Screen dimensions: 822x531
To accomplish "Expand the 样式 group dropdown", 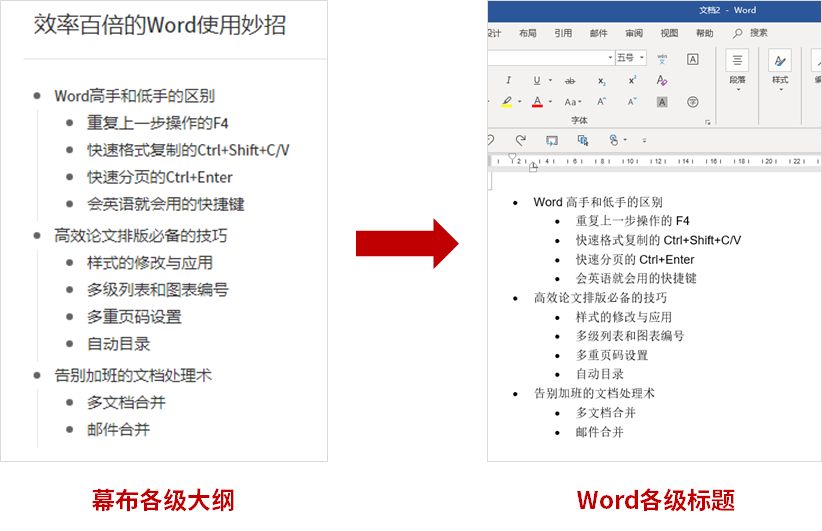I will click(x=781, y=90).
